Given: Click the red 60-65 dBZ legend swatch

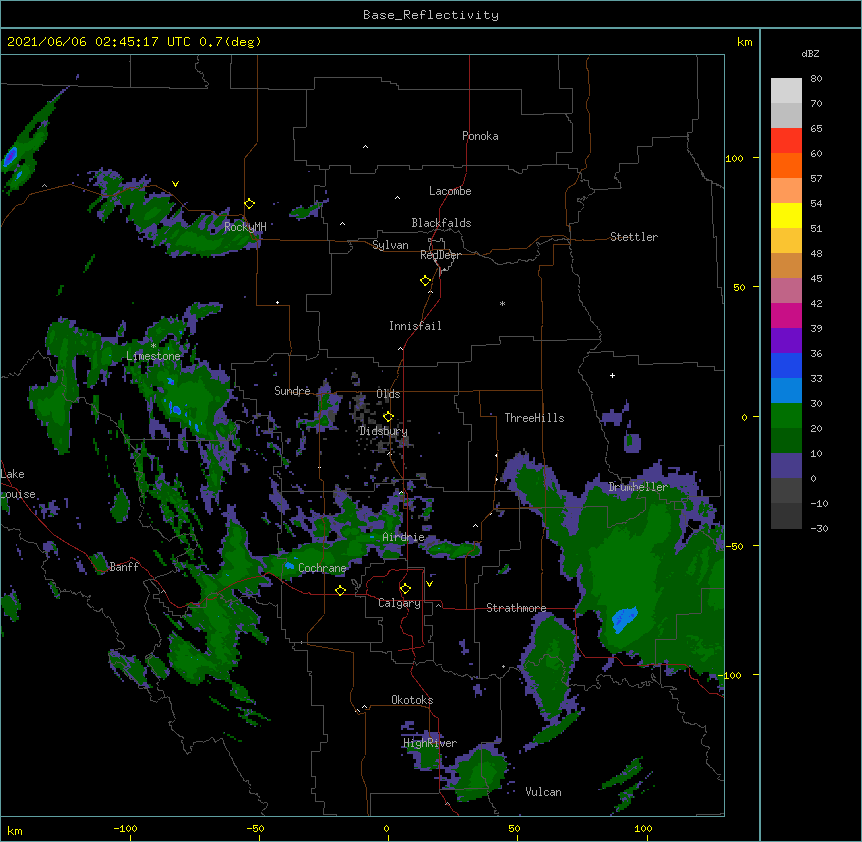Looking at the screenshot, I should point(786,141).
